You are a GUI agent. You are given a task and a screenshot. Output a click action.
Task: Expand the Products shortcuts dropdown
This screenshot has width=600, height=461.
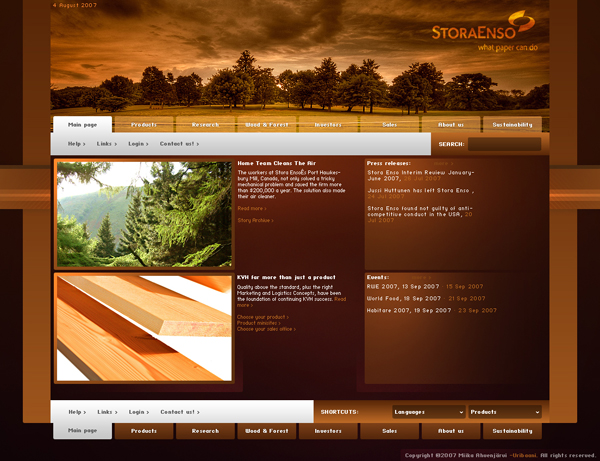coord(505,412)
